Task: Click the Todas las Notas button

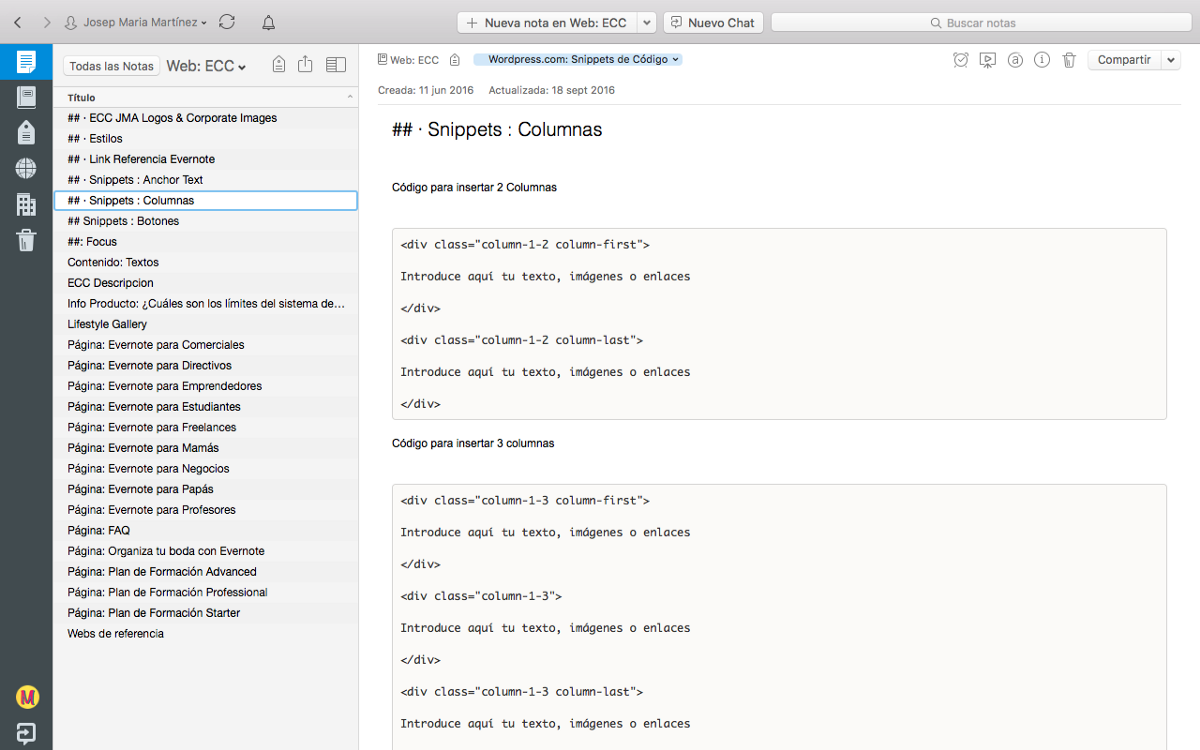Action: [112, 66]
